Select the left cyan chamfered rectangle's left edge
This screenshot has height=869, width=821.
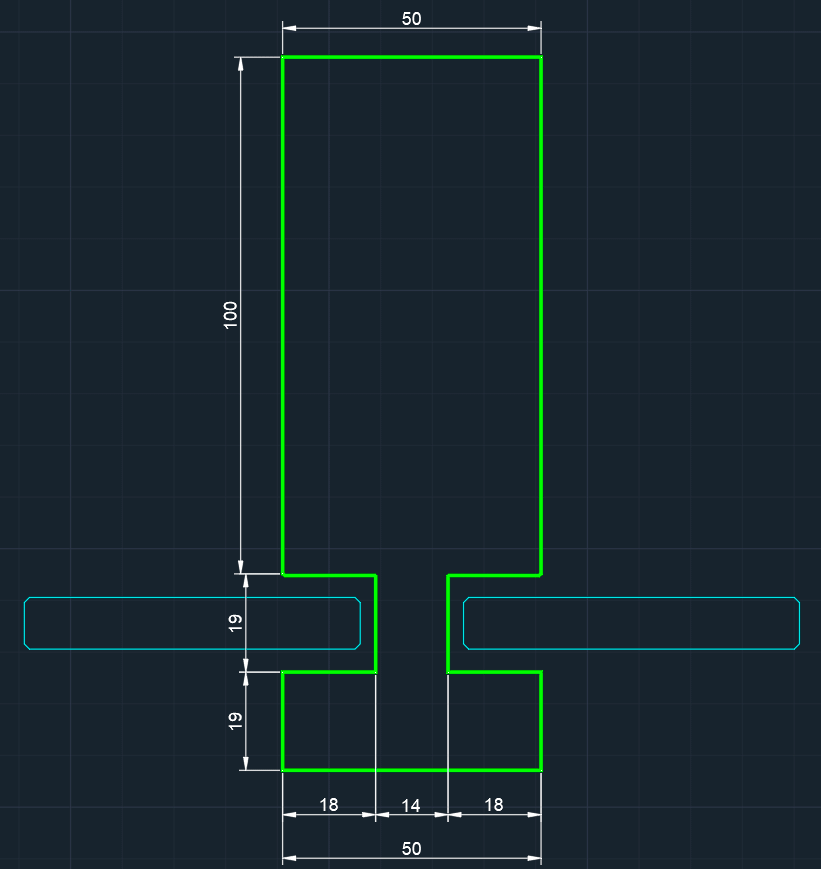click(25, 623)
